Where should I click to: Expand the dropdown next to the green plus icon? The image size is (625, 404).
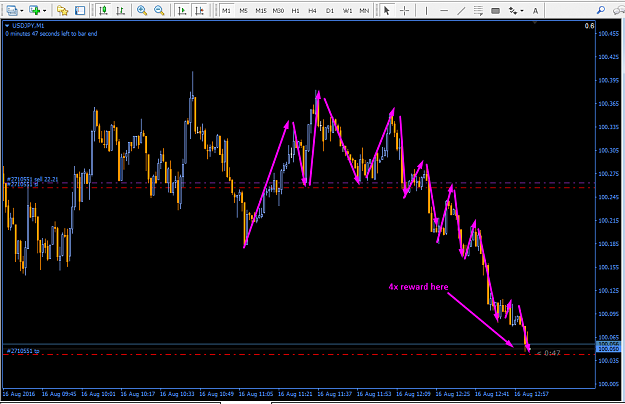(44, 11)
